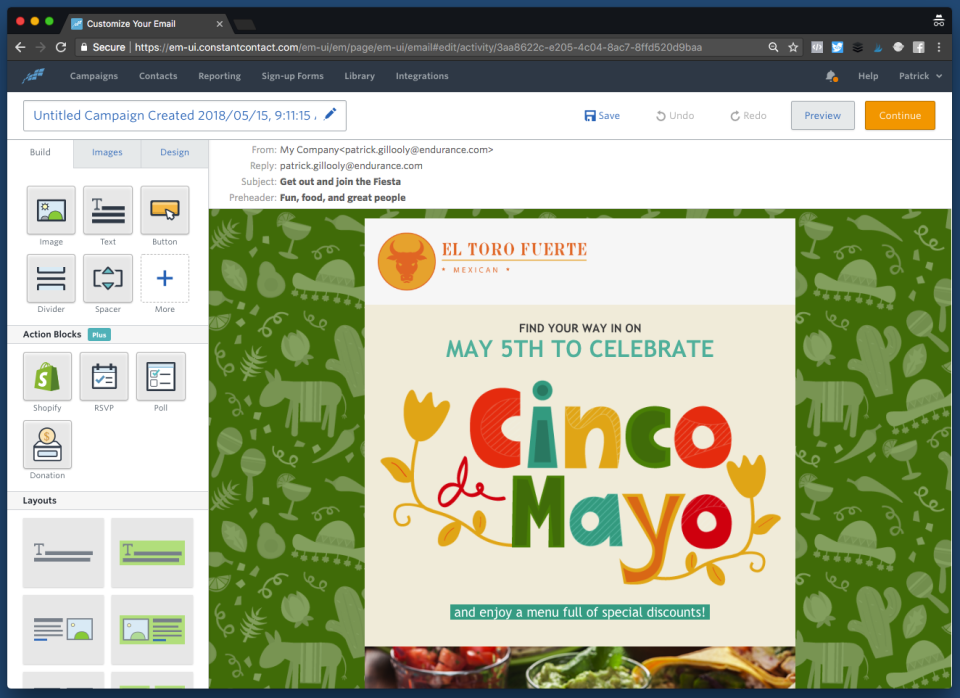Open the Campaigns menu

pyautogui.click(x=93, y=76)
